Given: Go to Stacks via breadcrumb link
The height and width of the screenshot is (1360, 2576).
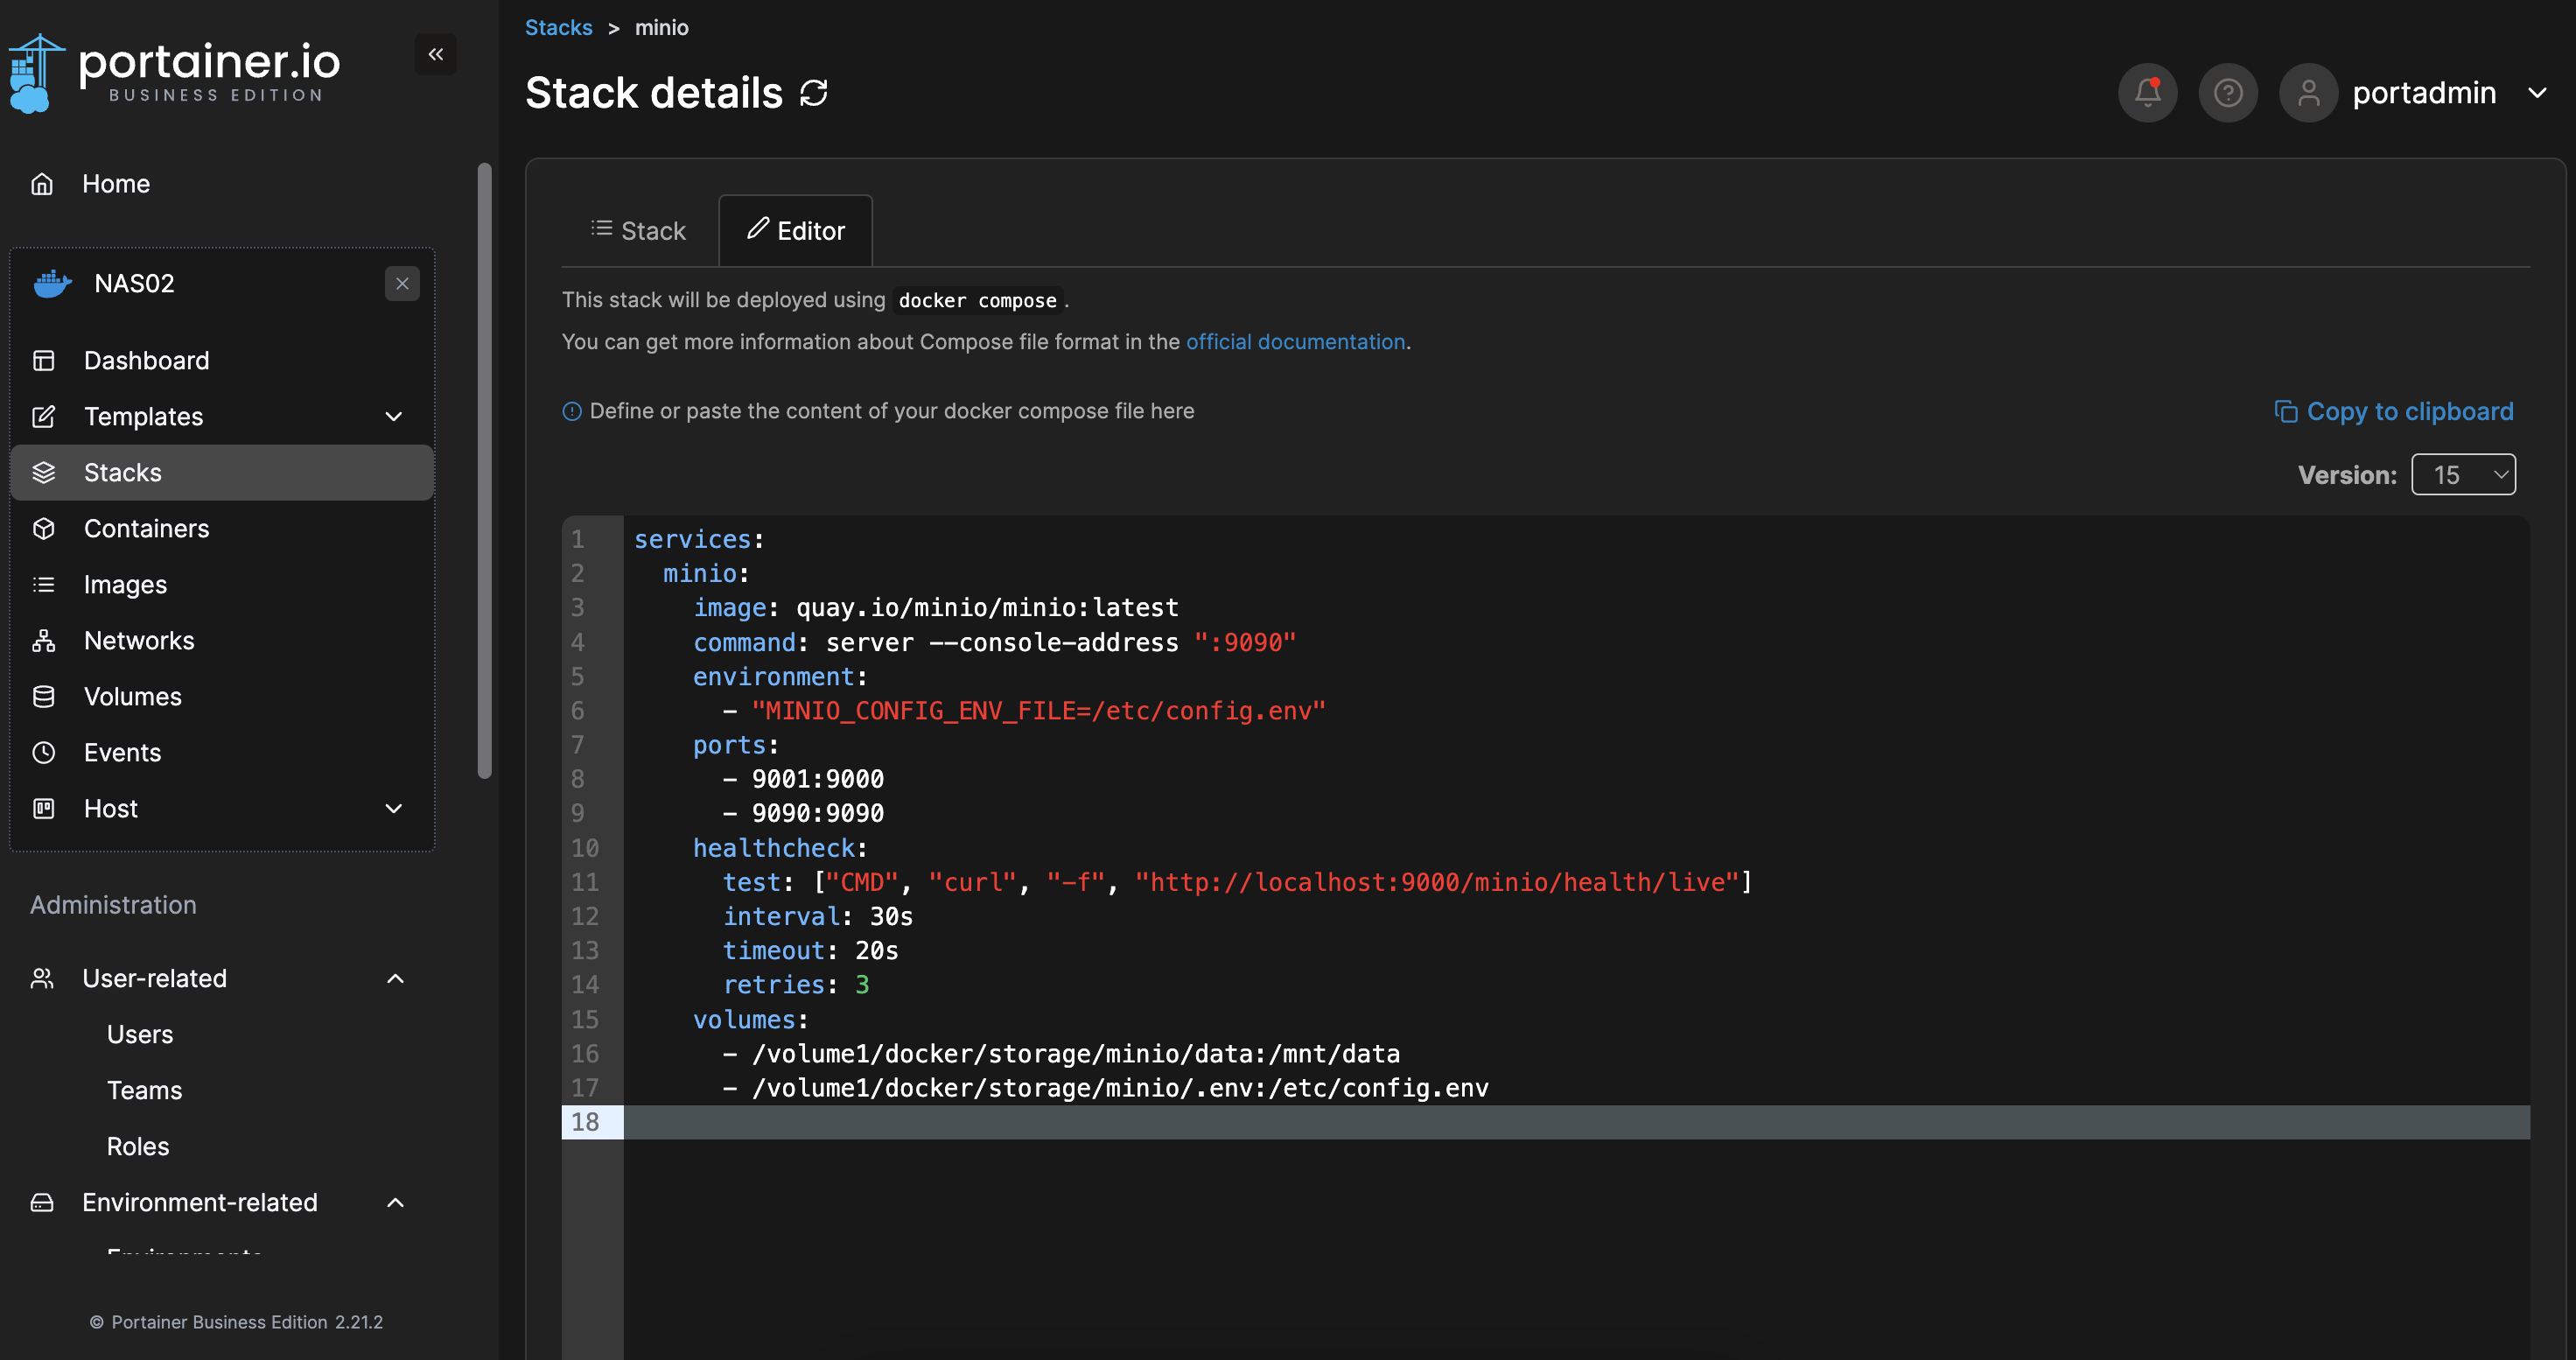Looking at the screenshot, I should [558, 28].
